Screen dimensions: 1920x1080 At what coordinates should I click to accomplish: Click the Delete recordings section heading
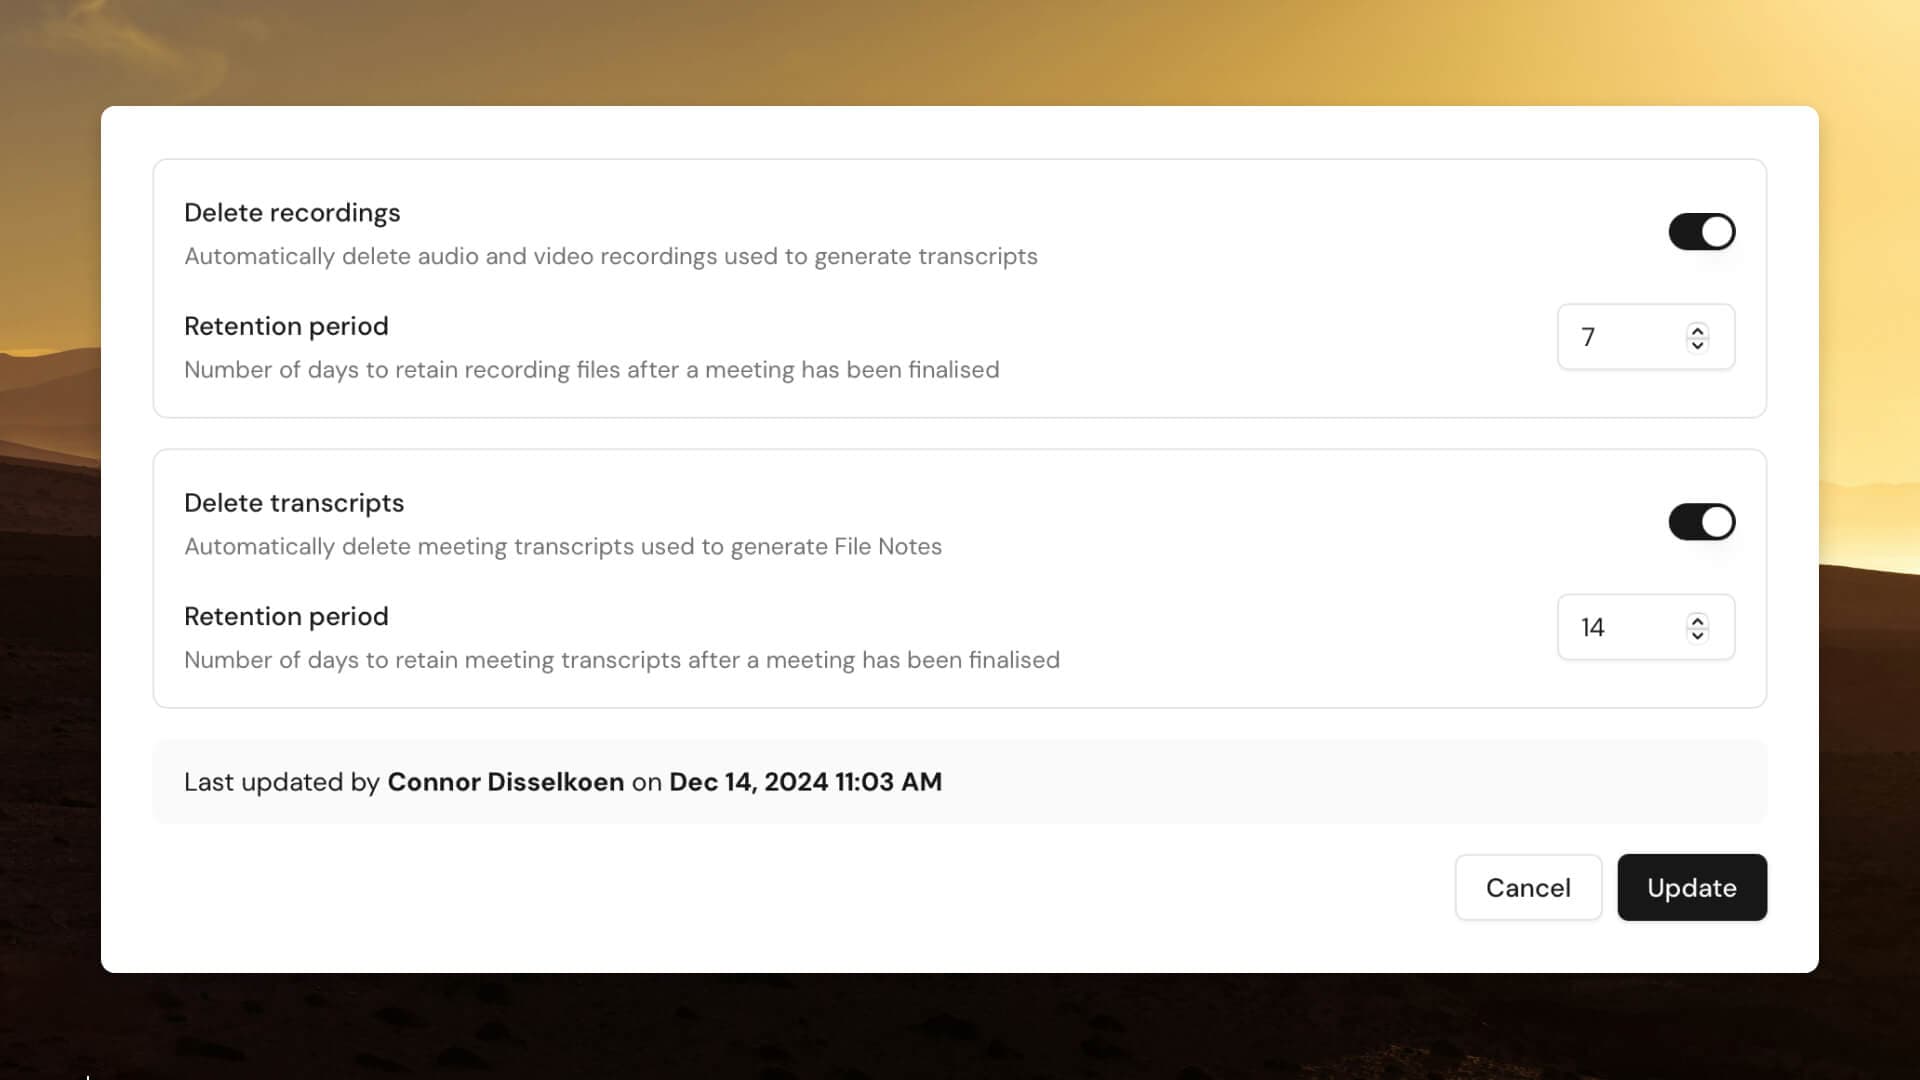292,212
